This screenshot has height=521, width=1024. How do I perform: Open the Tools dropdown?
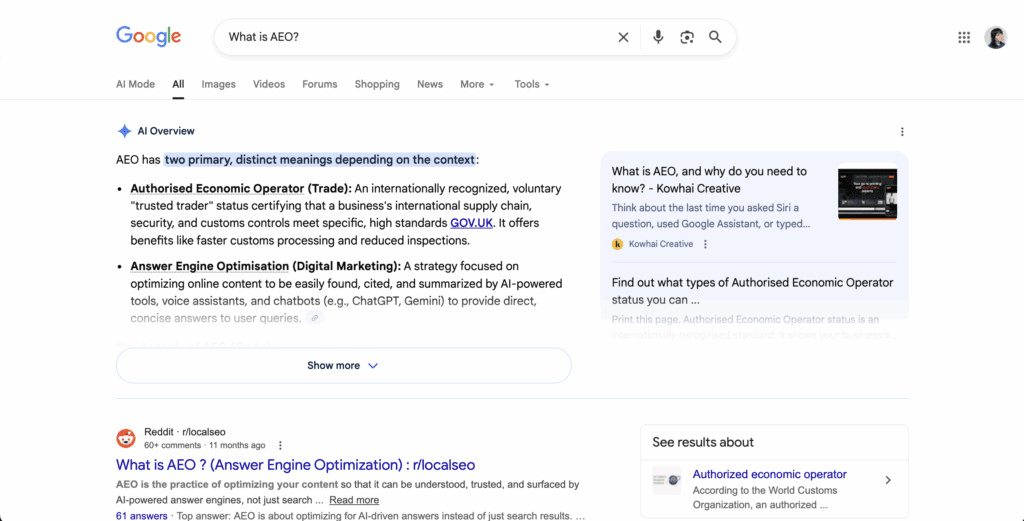pyautogui.click(x=532, y=84)
